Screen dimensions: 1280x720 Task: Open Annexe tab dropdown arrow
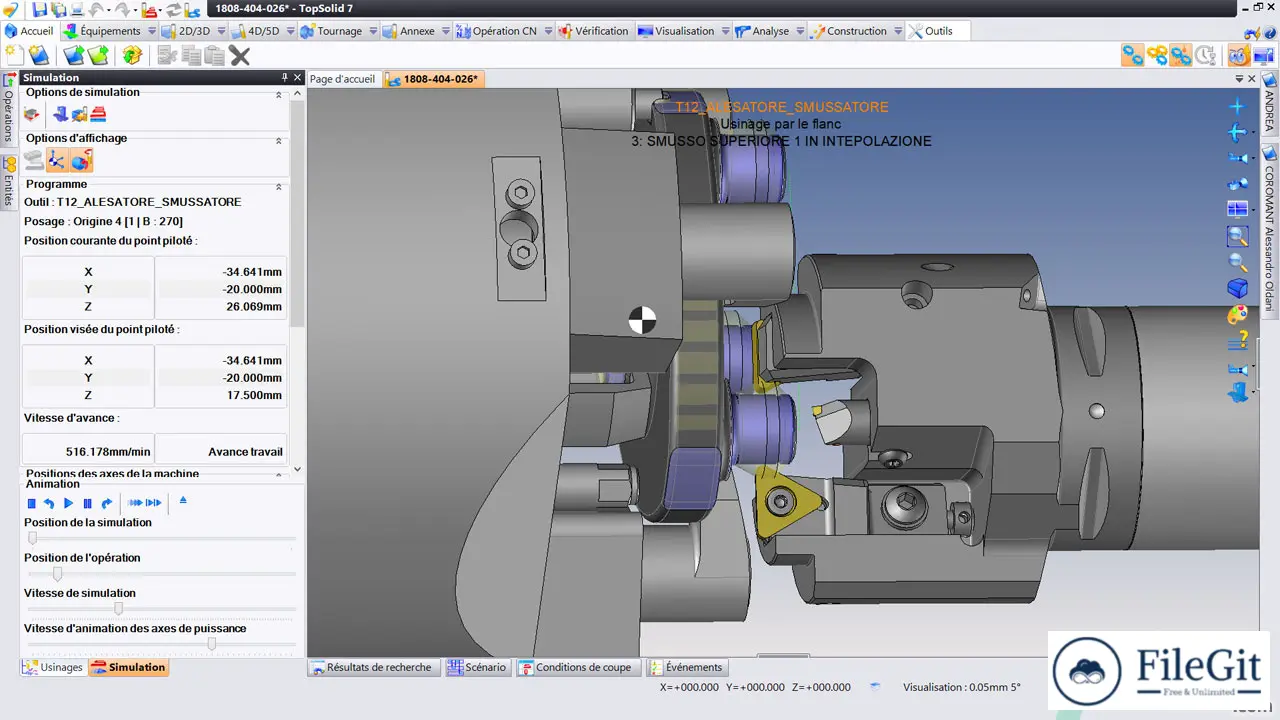445,31
